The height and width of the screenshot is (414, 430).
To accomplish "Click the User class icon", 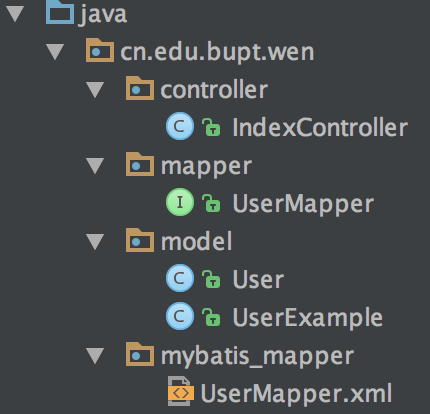I will pyautogui.click(x=180, y=278).
